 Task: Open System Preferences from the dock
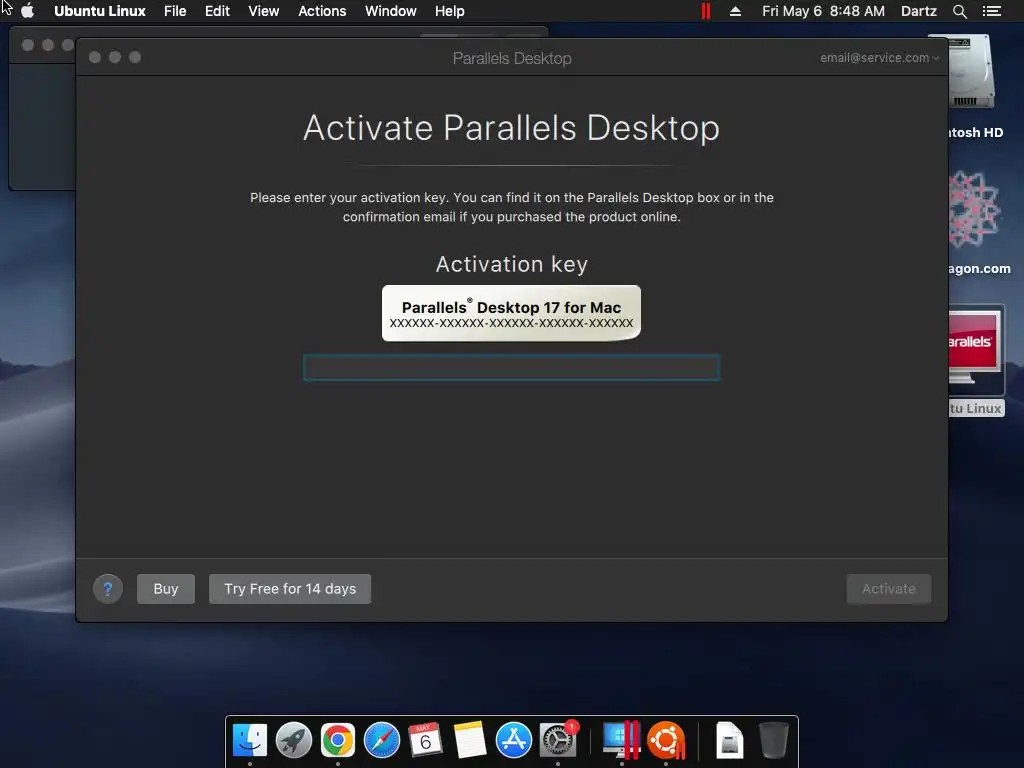pos(558,740)
